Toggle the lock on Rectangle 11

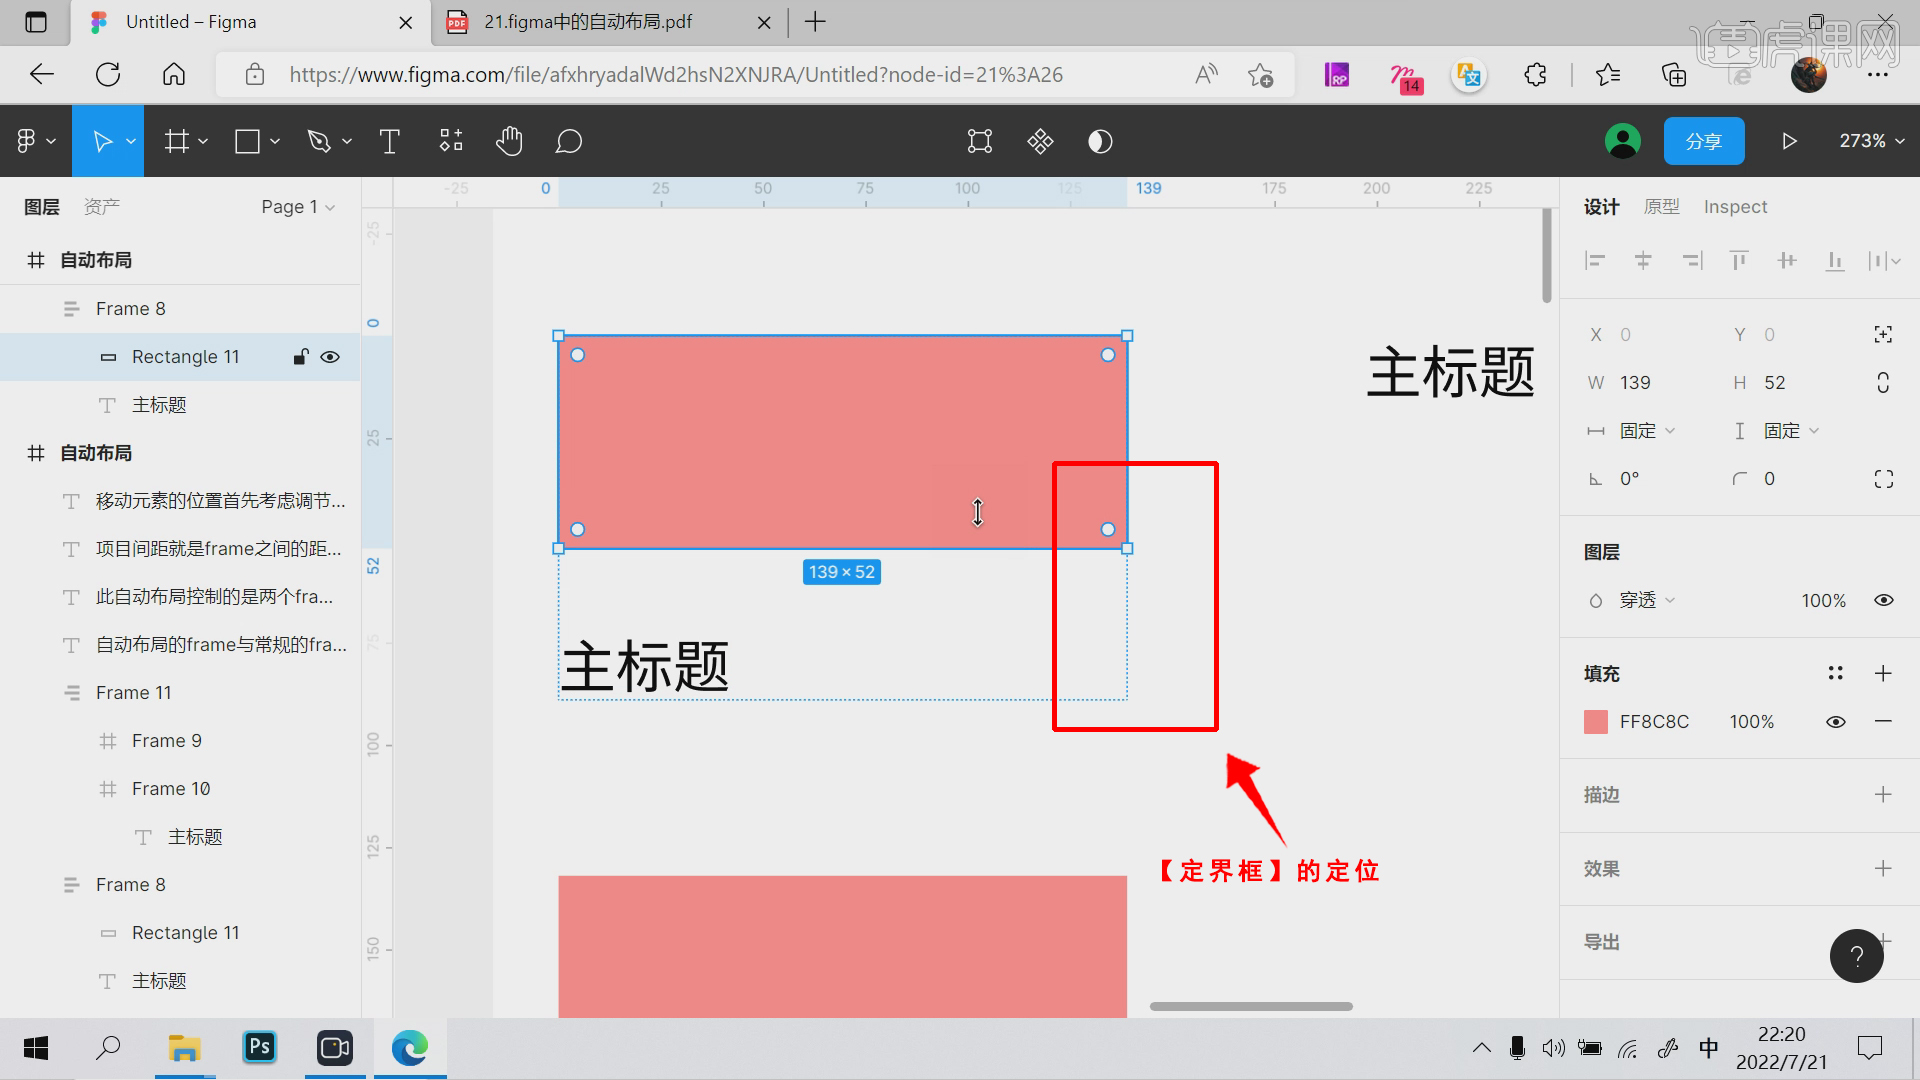pos(300,356)
